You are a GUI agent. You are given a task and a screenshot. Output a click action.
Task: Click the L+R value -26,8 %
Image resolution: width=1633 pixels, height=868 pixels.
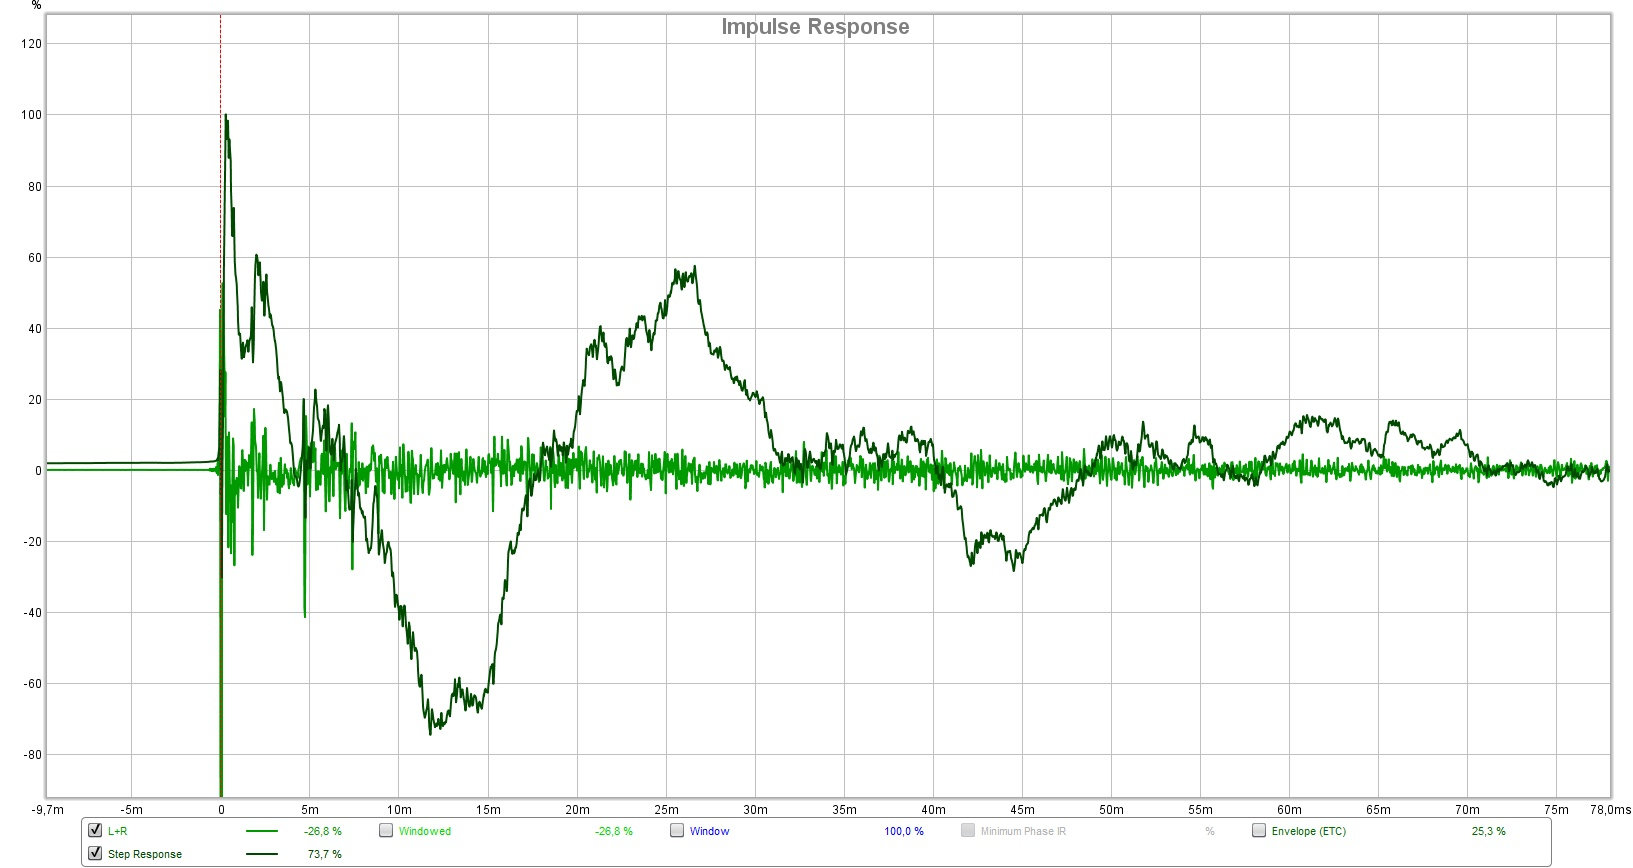(323, 831)
